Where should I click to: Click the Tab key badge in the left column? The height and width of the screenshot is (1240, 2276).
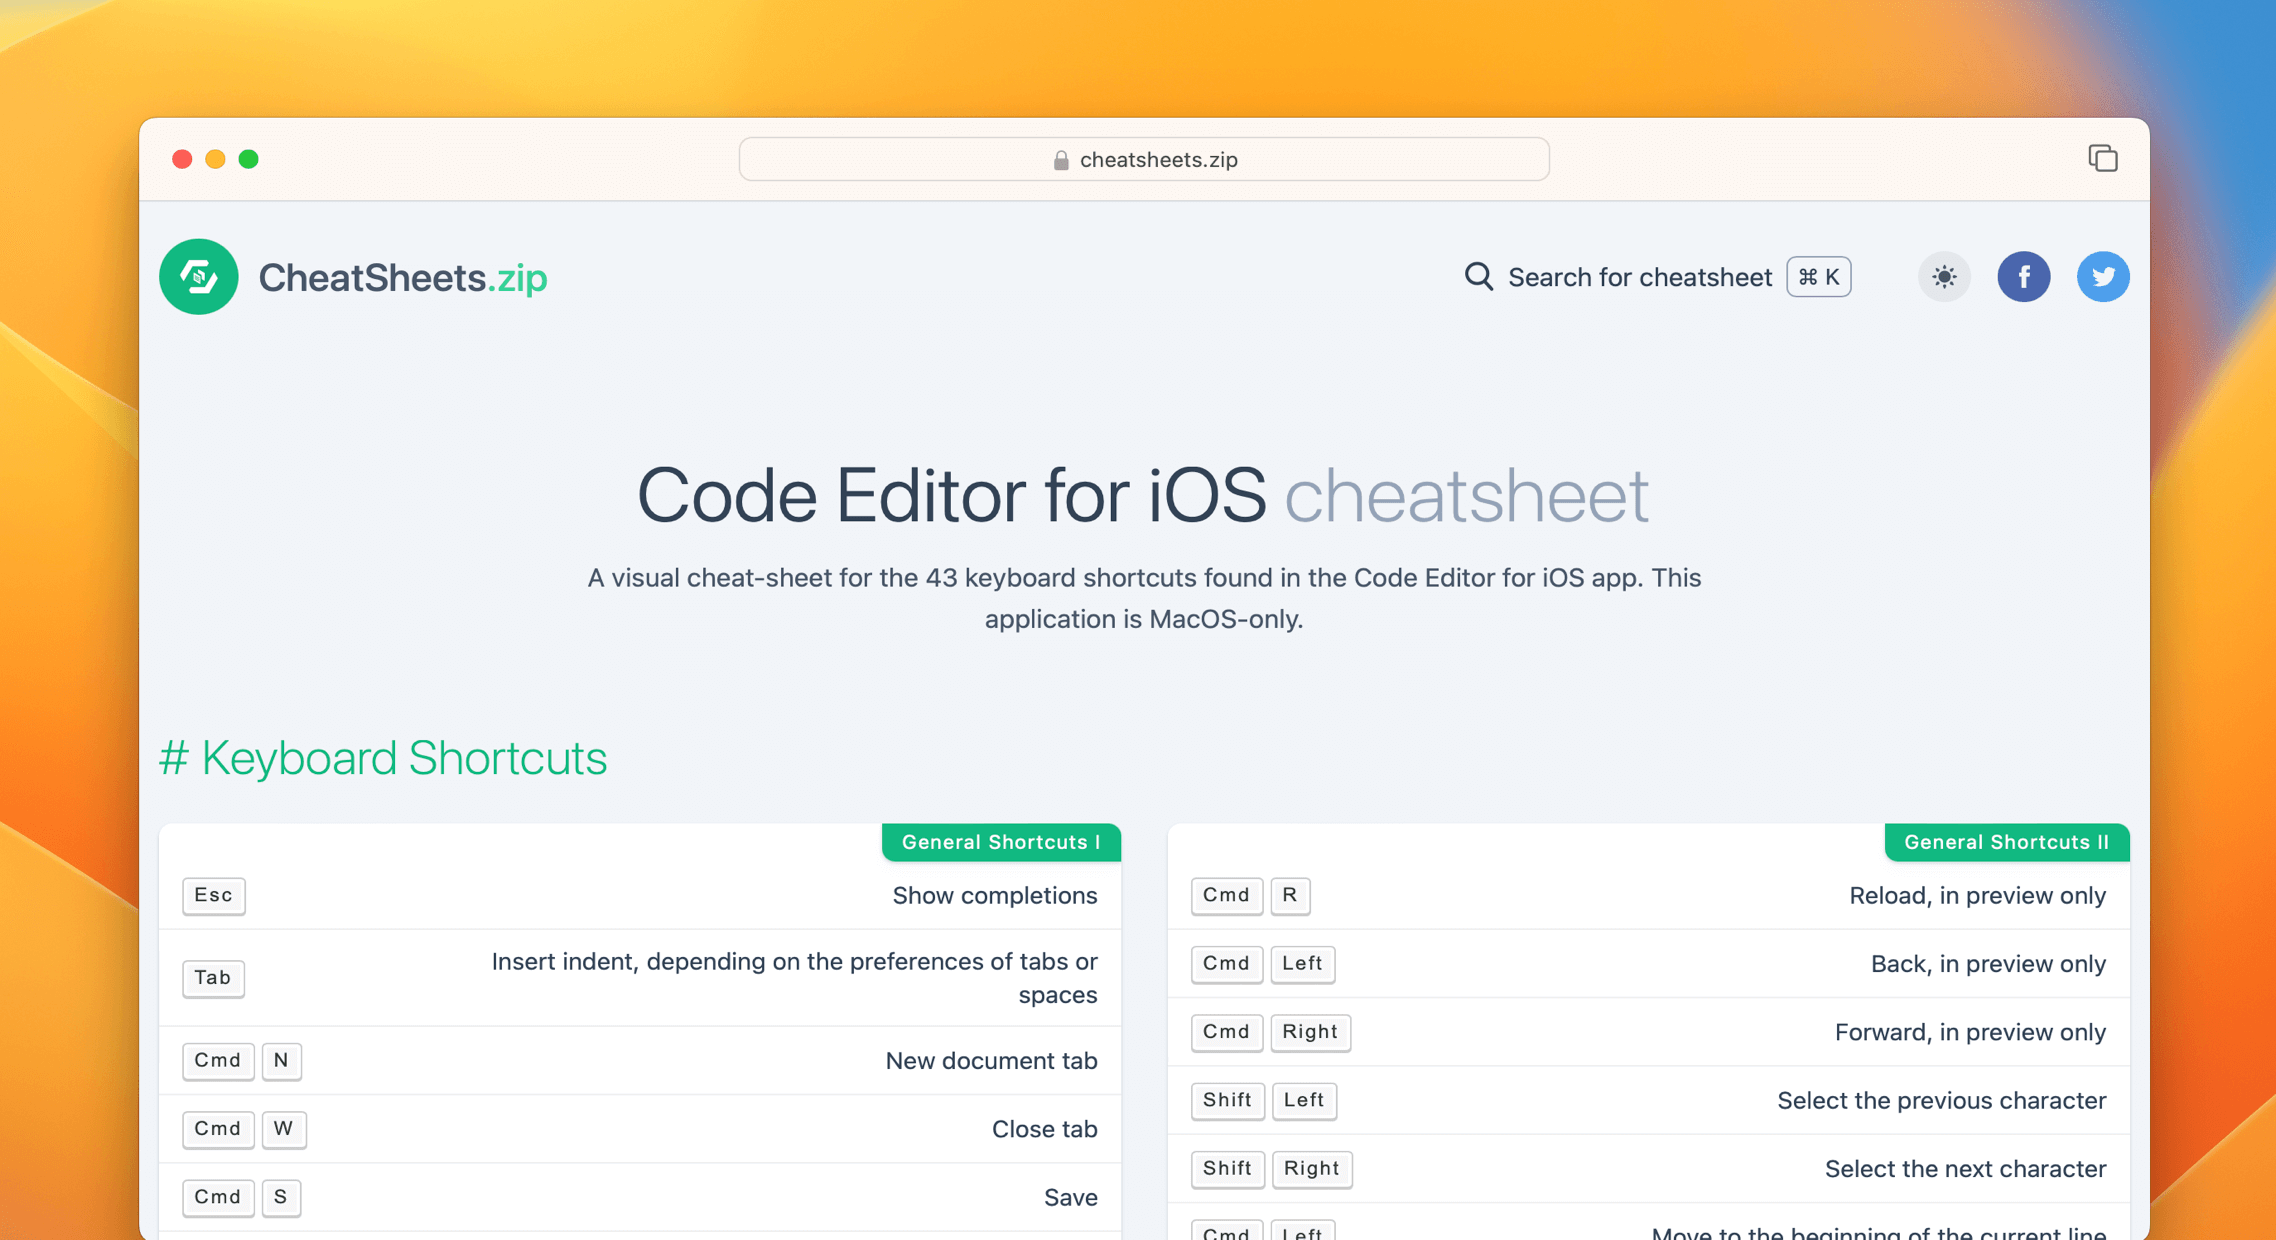(213, 978)
